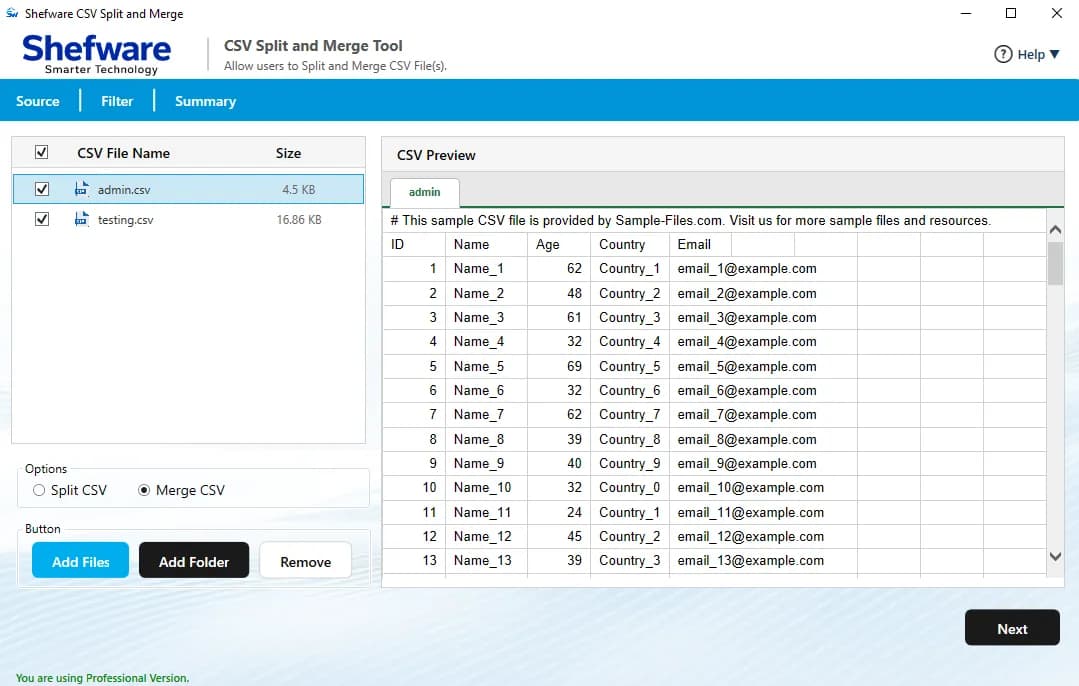Click the CSV preview scrollbar thumb
1079x686 pixels.
[1055, 263]
